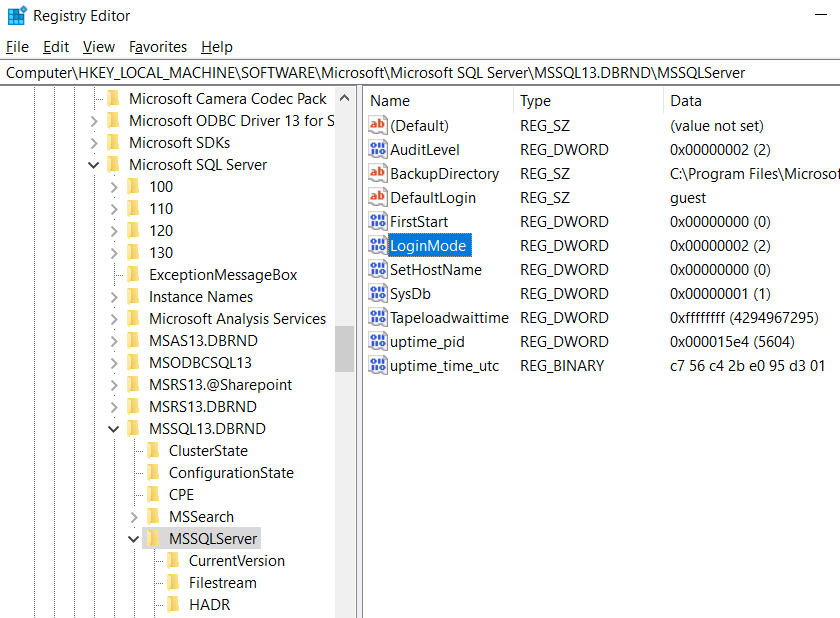Expand the MSSearch key
Screen dimensions: 840x618
pos(134,517)
